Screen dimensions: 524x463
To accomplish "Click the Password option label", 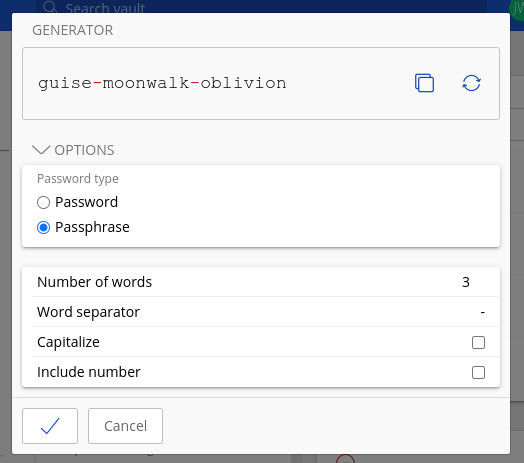I will tap(87, 202).
